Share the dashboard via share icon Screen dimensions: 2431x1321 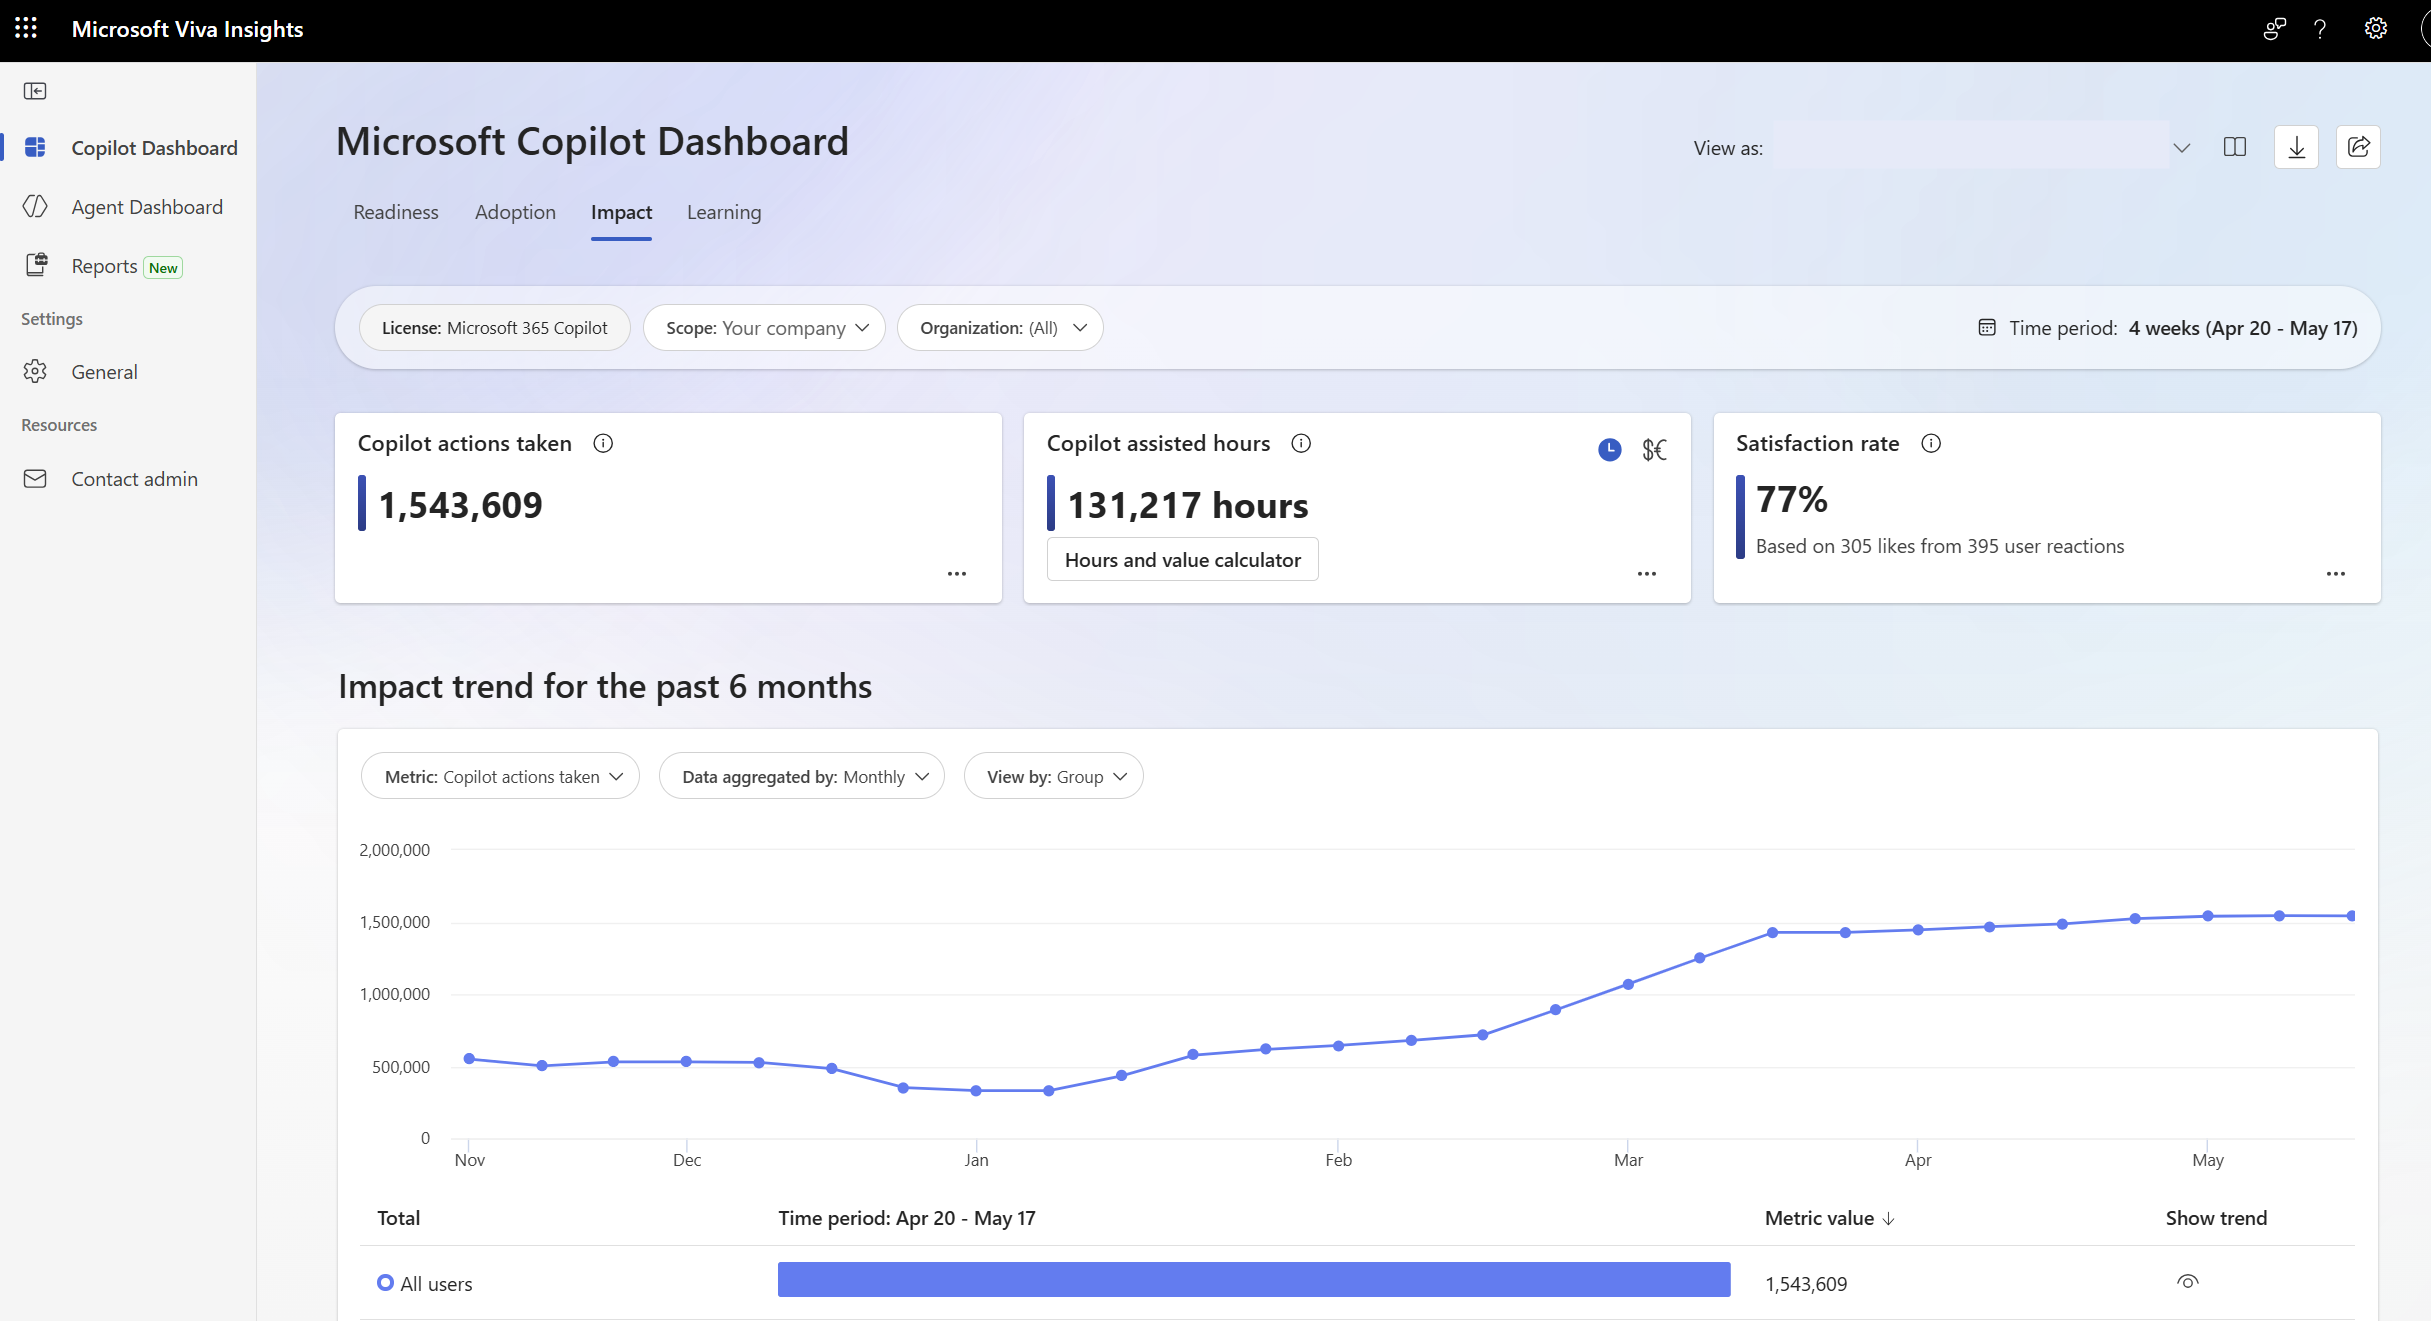(2358, 148)
